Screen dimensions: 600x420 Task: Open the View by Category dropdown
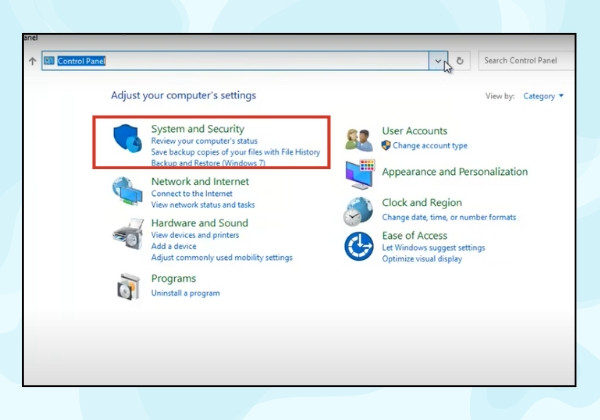coord(543,96)
